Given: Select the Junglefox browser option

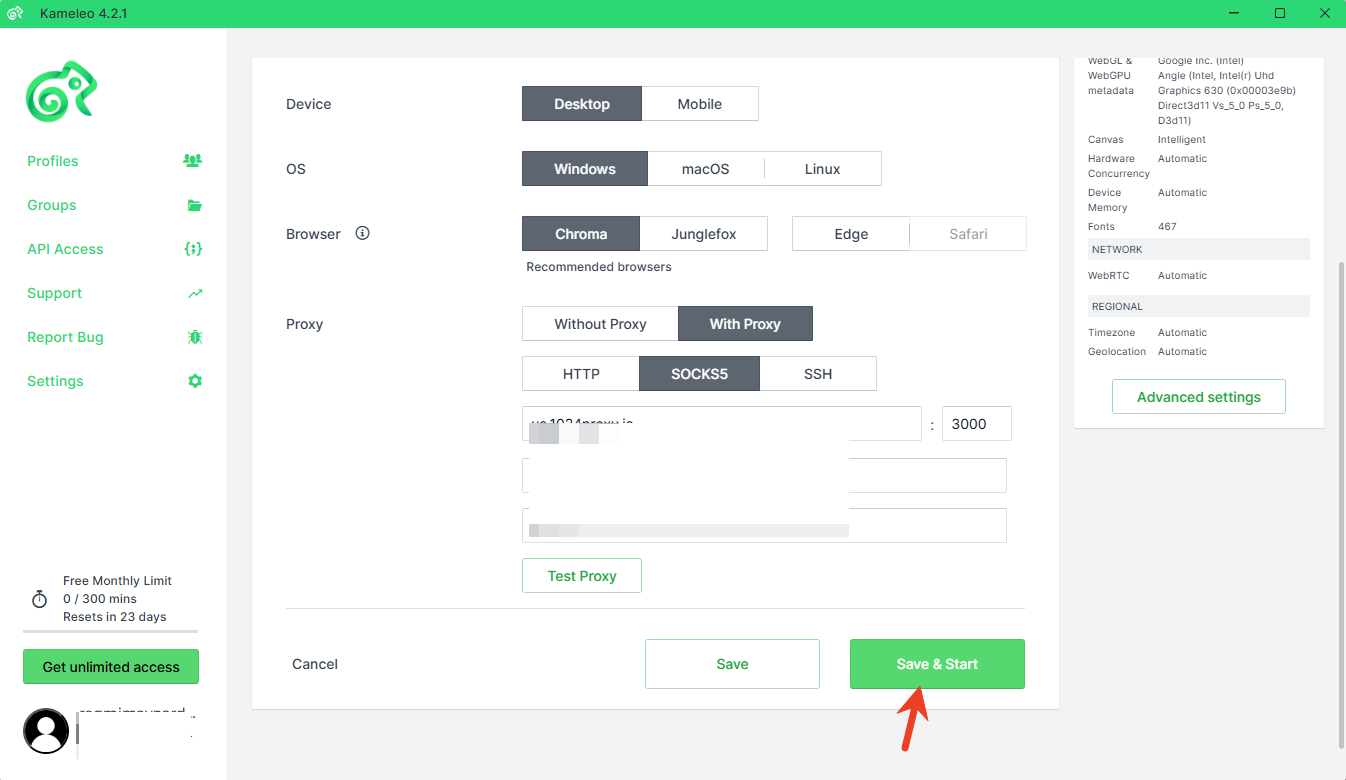Looking at the screenshot, I should coord(703,234).
